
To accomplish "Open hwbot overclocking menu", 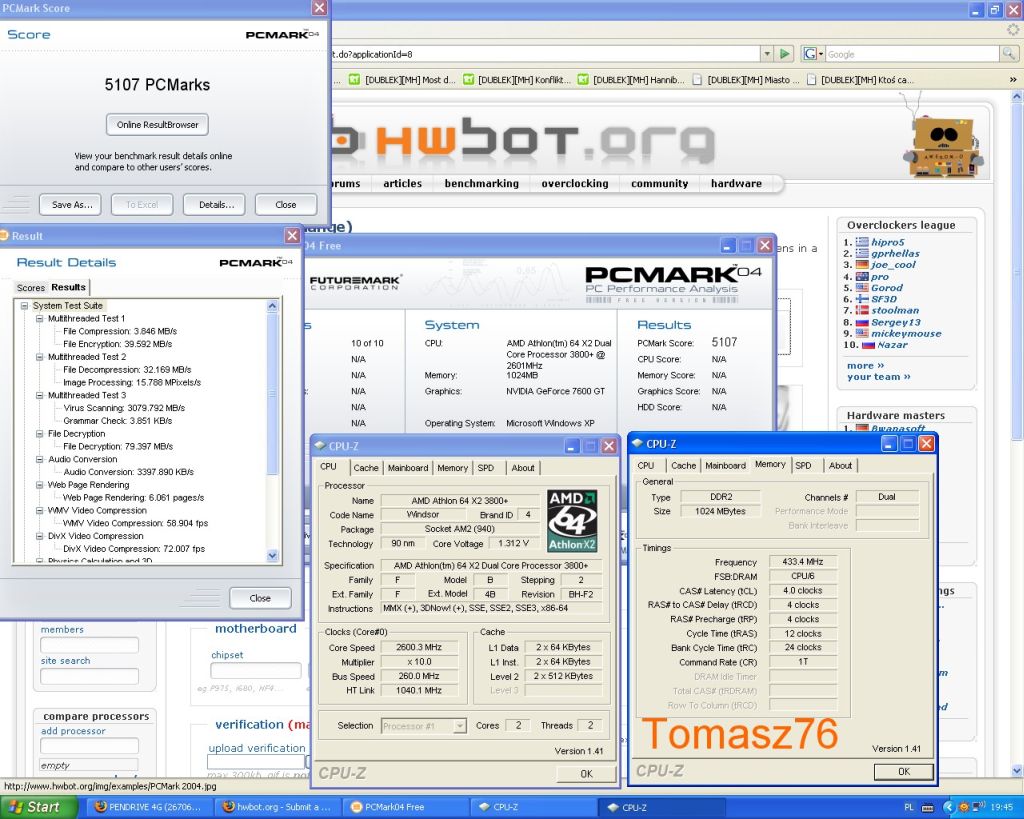I will [575, 184].
